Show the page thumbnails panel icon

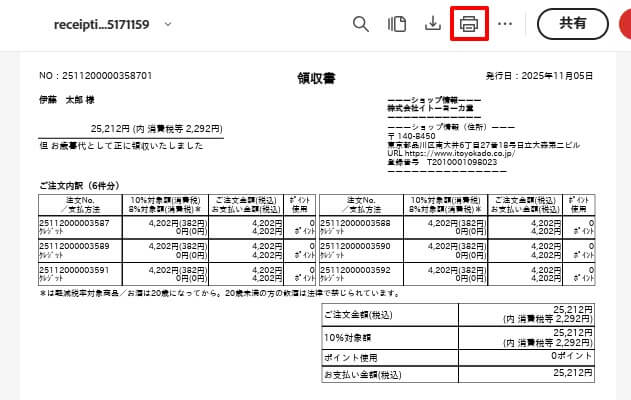pyautogui.click(x=397, y=23)
